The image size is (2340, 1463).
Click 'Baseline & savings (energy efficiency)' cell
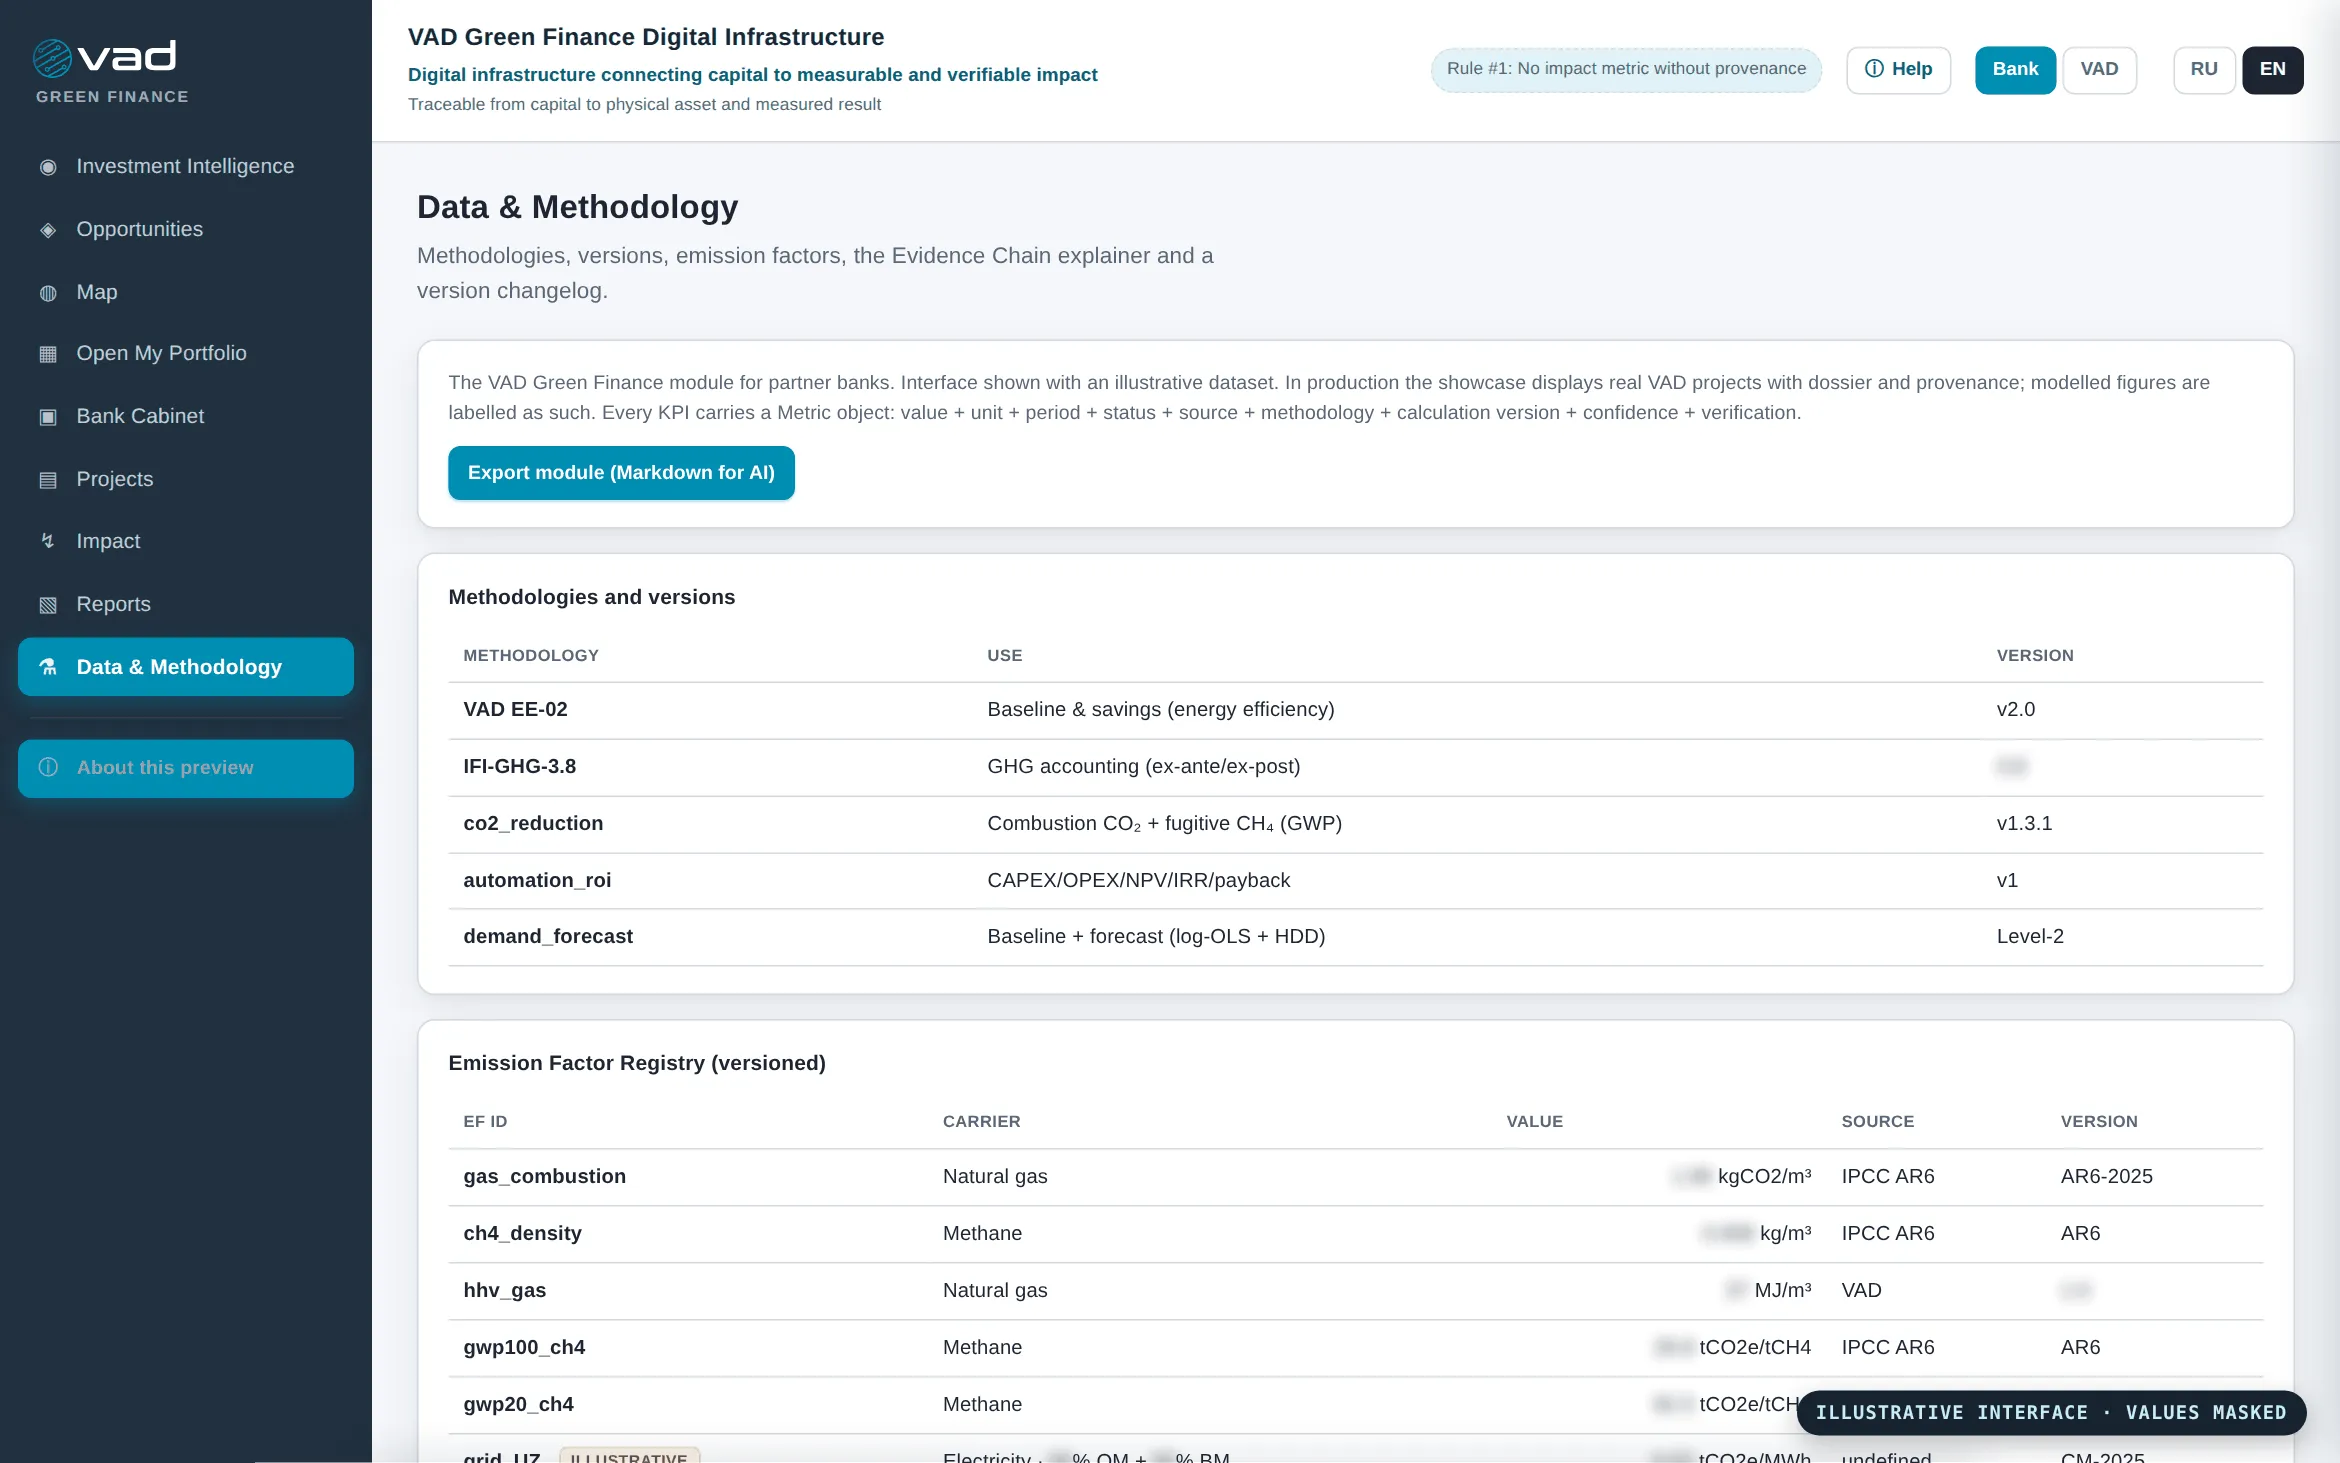[1160, 710]
